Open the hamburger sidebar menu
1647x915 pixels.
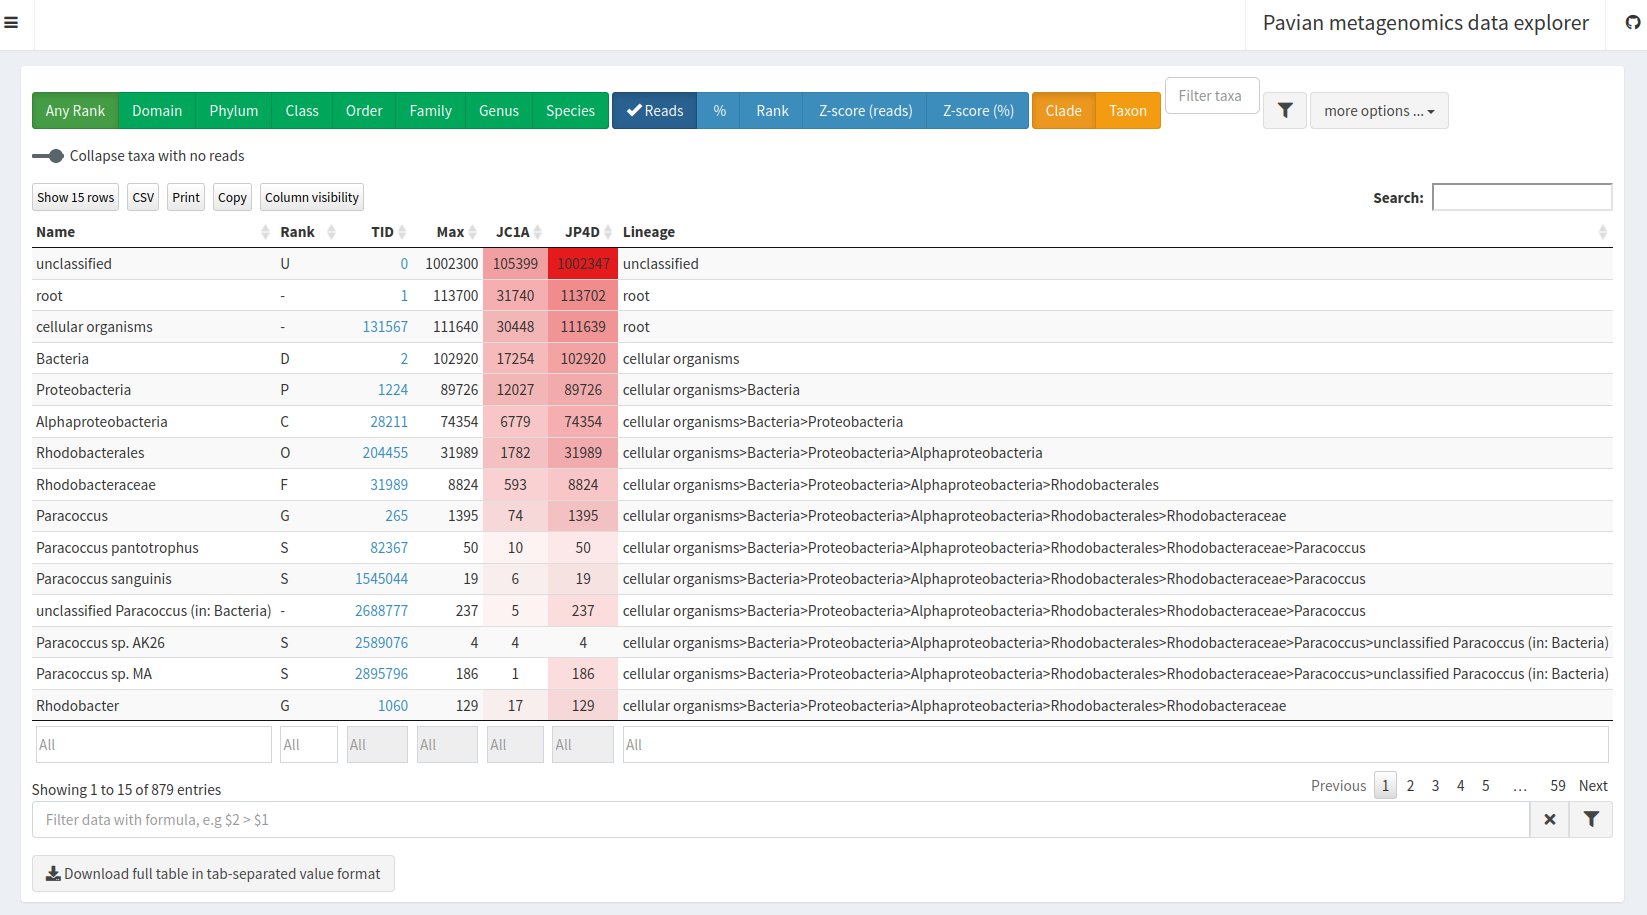(x=11, y=23)
